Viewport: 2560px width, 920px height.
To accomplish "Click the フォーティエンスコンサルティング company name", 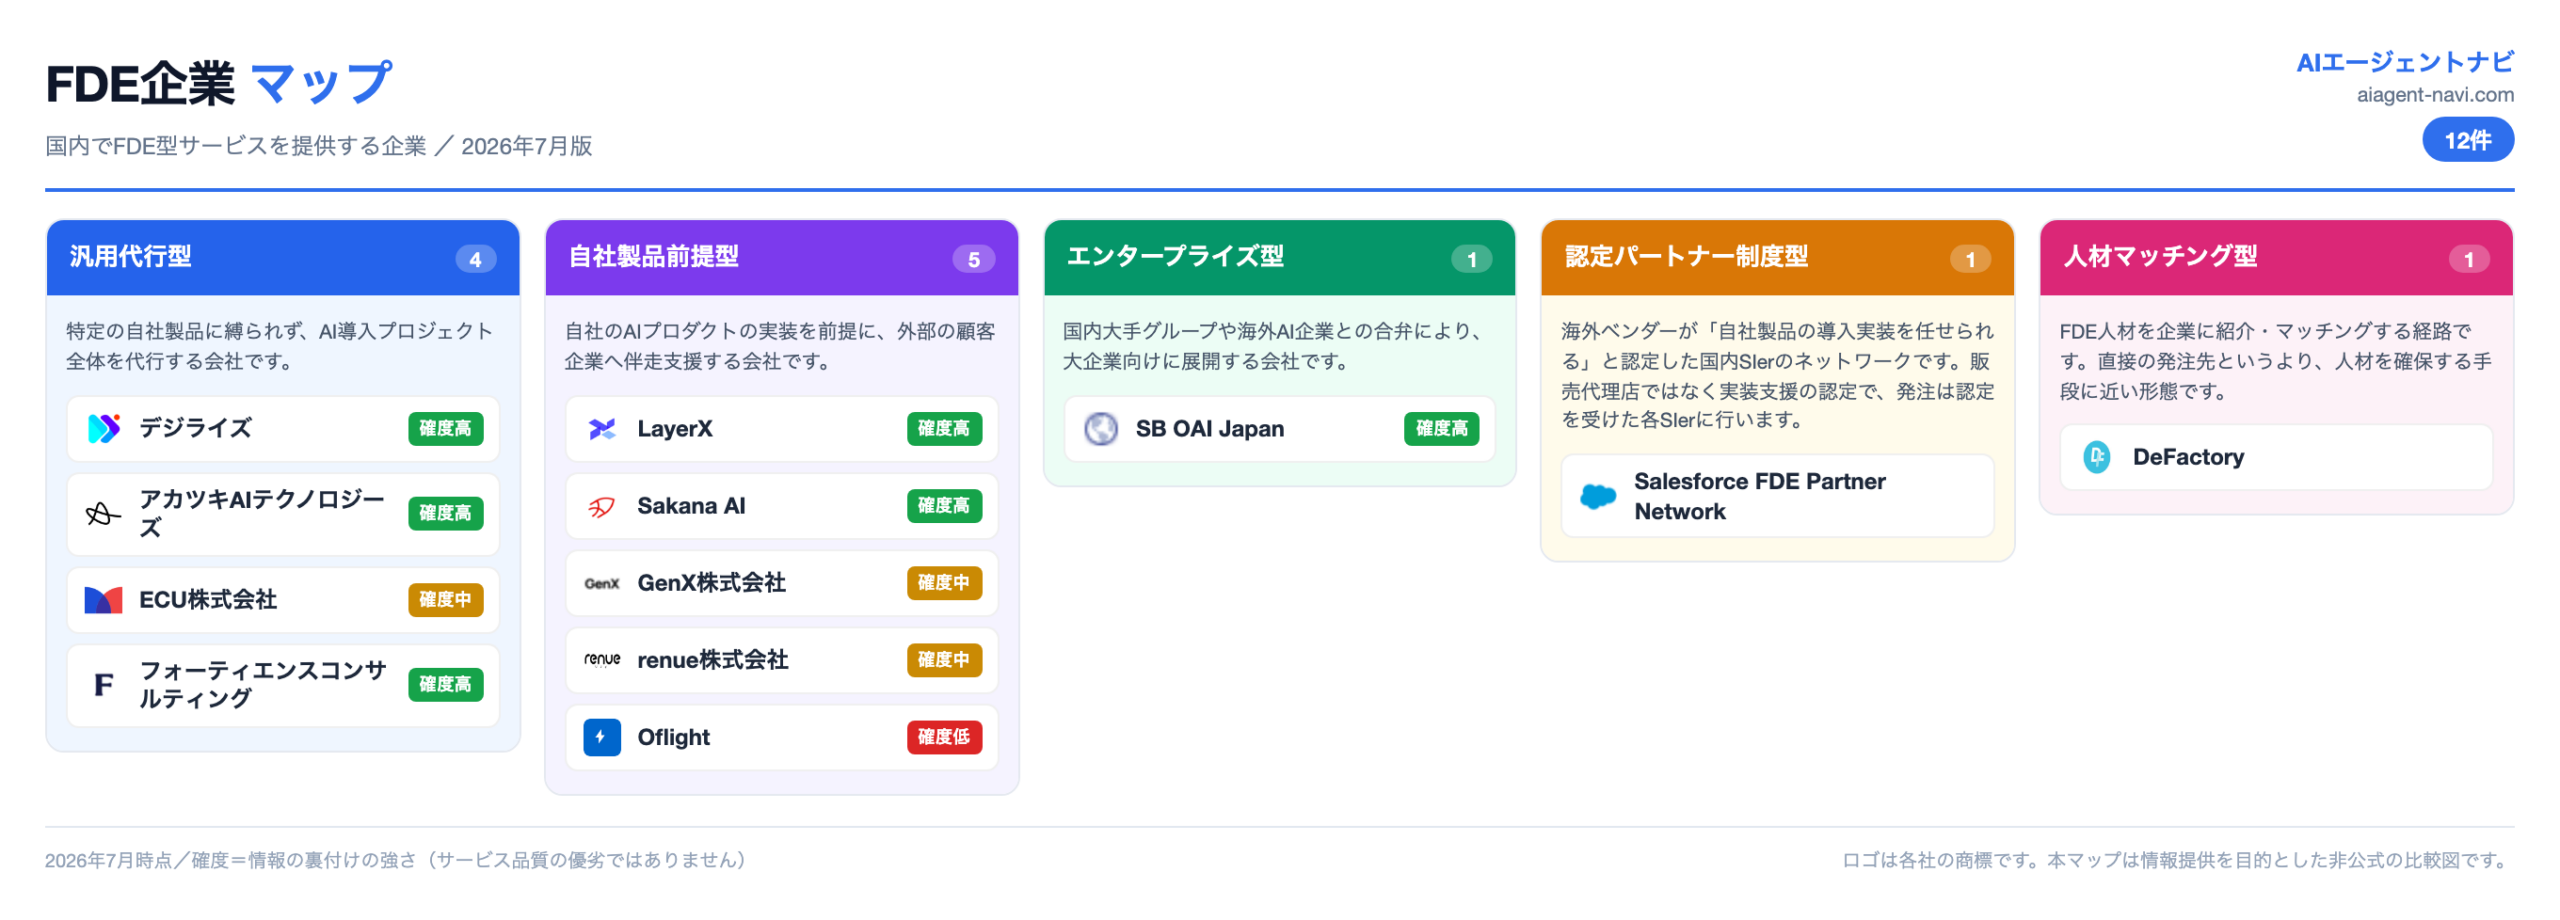I will click(x=262, y=684).
